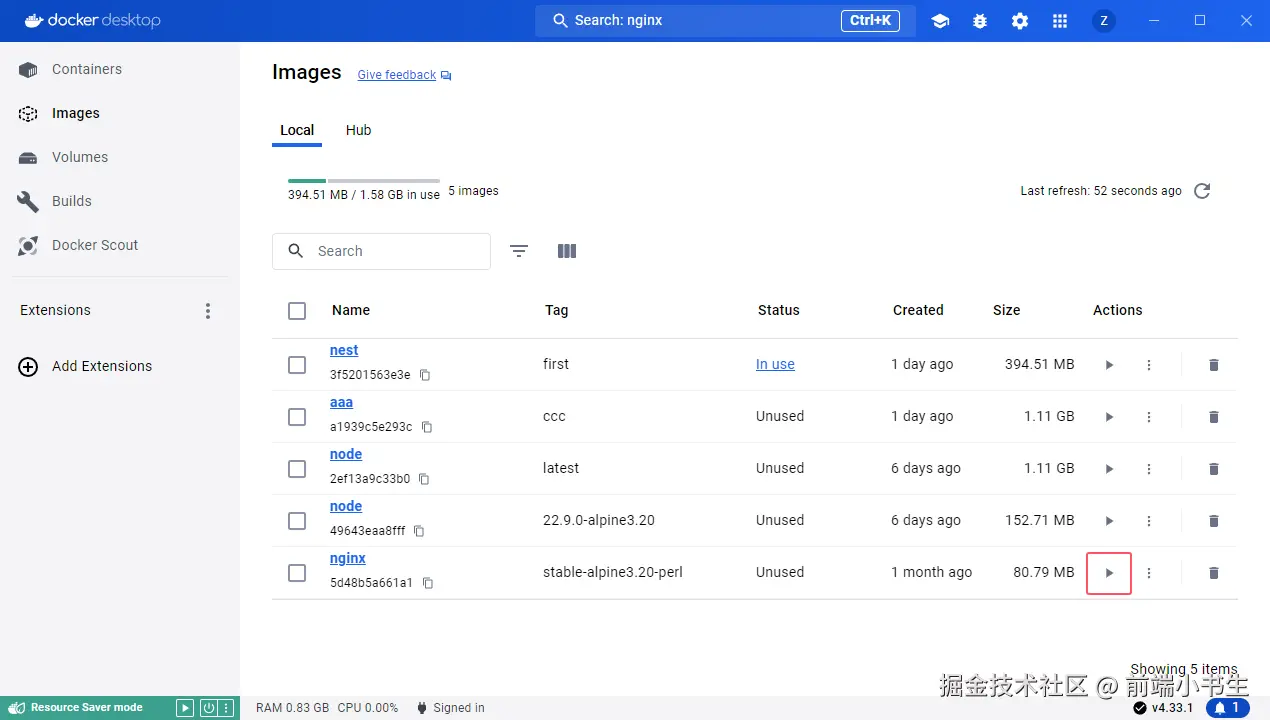Click the power icon in status bar
This screenshot has width=1270, height=720.
(209, 708)
